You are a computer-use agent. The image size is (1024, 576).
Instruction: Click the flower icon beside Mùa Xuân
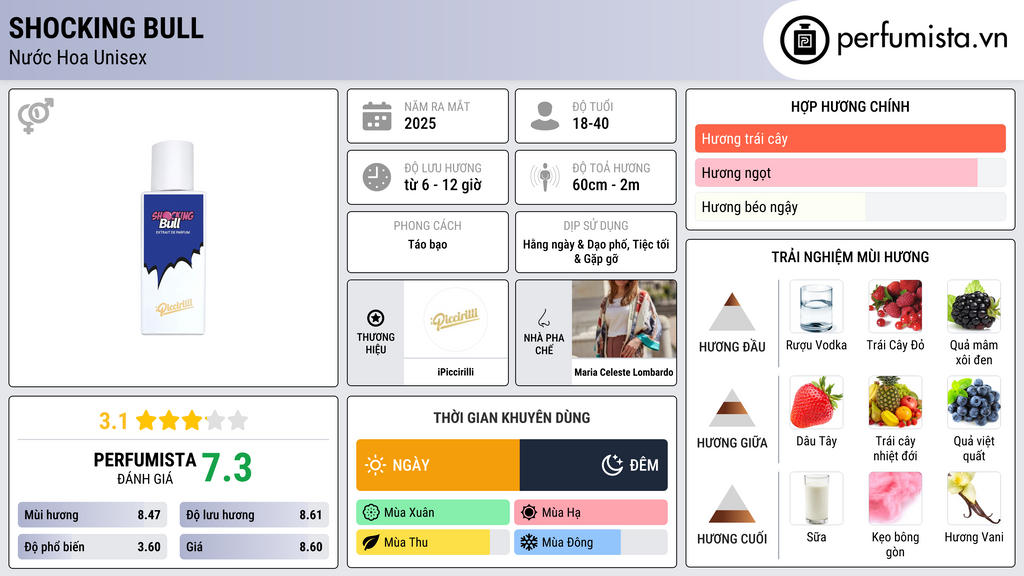371,513
